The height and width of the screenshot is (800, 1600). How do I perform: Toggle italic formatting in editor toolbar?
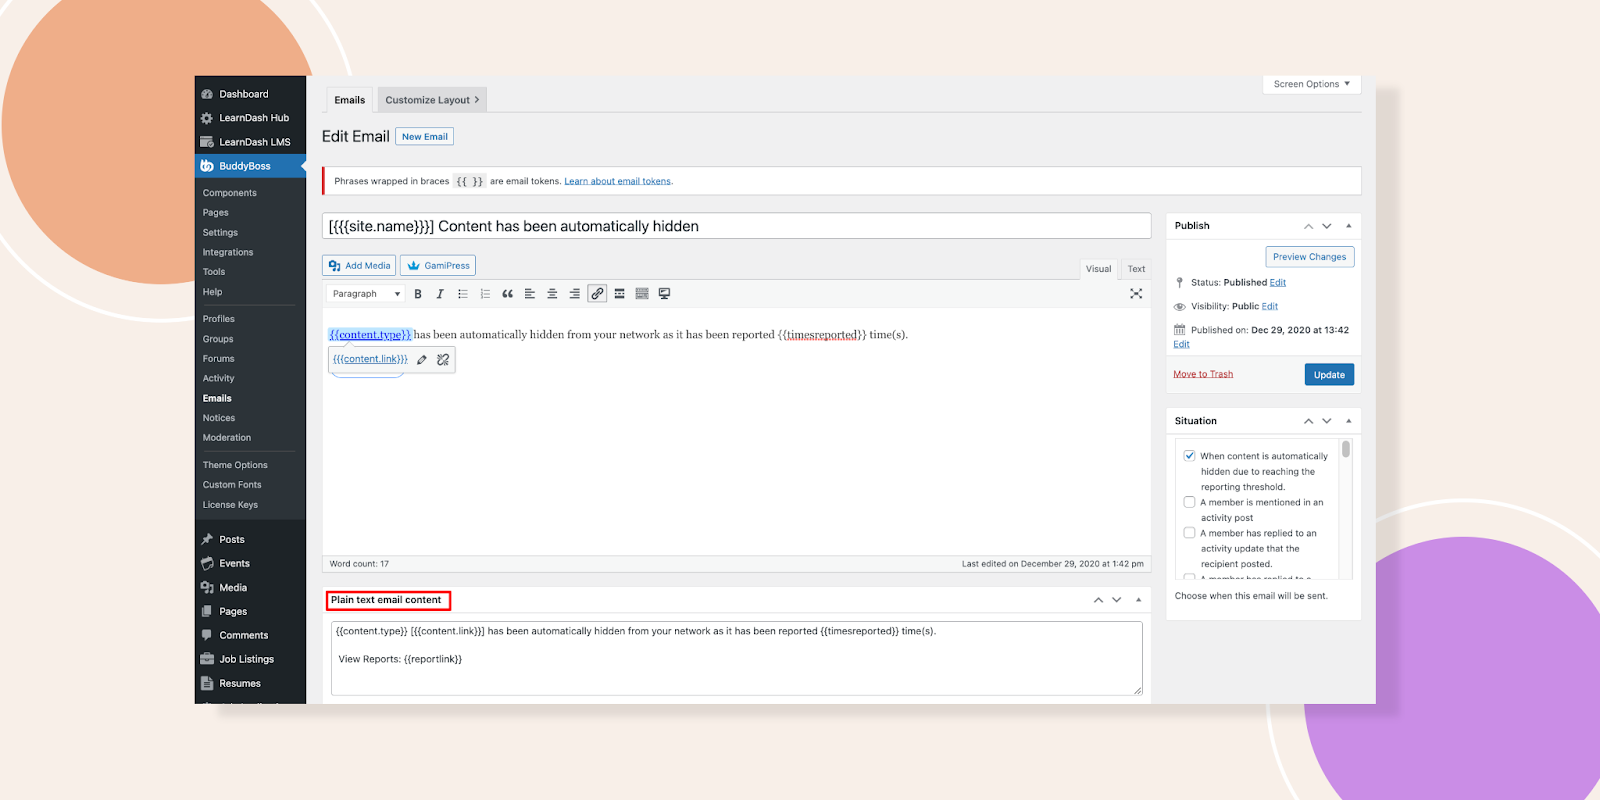(440, 294)
